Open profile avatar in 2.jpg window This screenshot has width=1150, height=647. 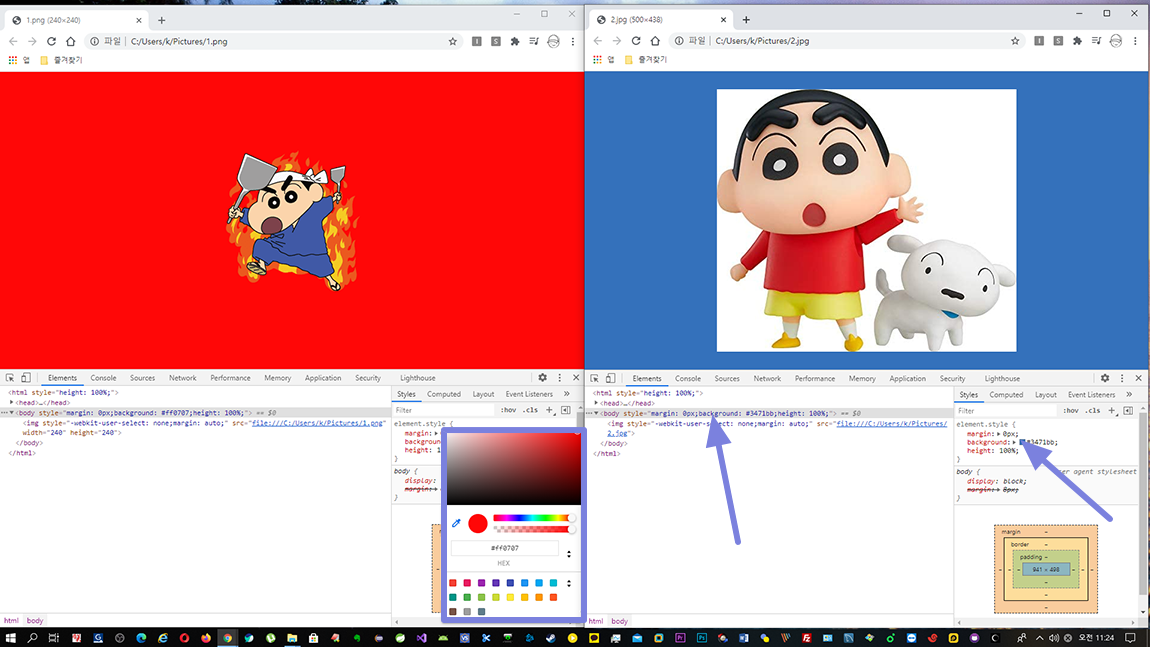tap(1116, 41)
